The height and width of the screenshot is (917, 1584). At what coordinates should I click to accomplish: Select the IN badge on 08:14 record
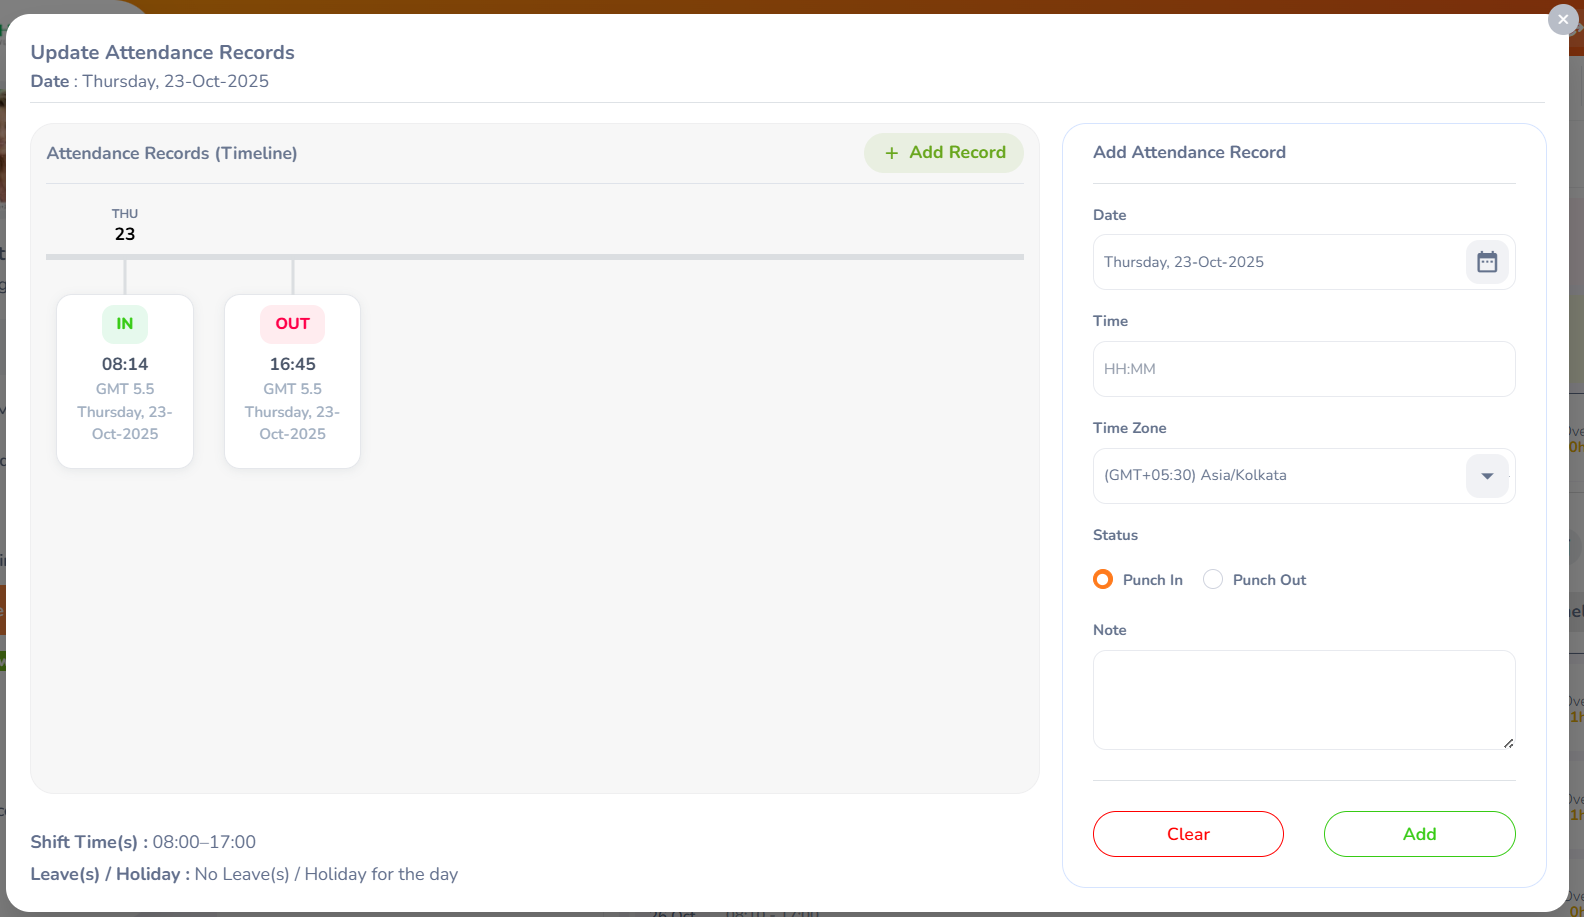(125, 324)
